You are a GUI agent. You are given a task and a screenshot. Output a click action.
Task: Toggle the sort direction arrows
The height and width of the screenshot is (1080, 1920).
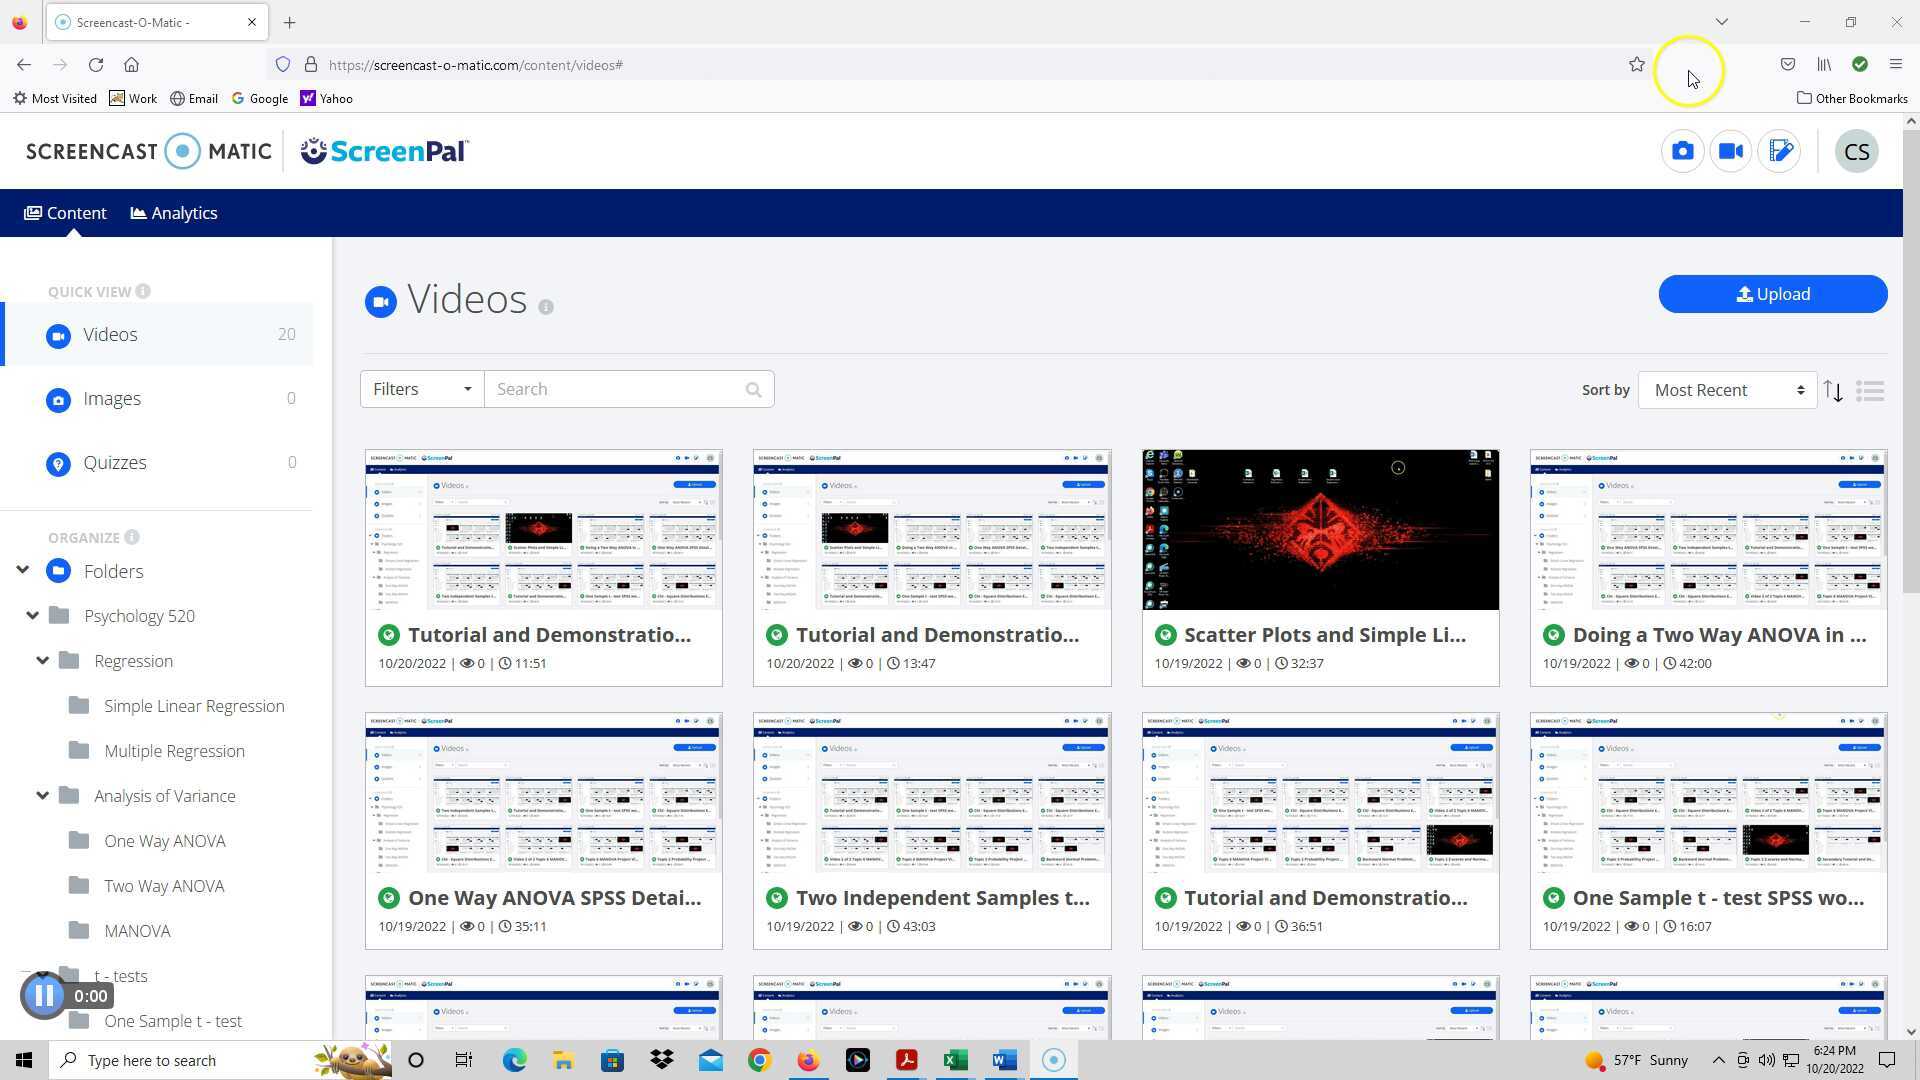coord(1833,391)
